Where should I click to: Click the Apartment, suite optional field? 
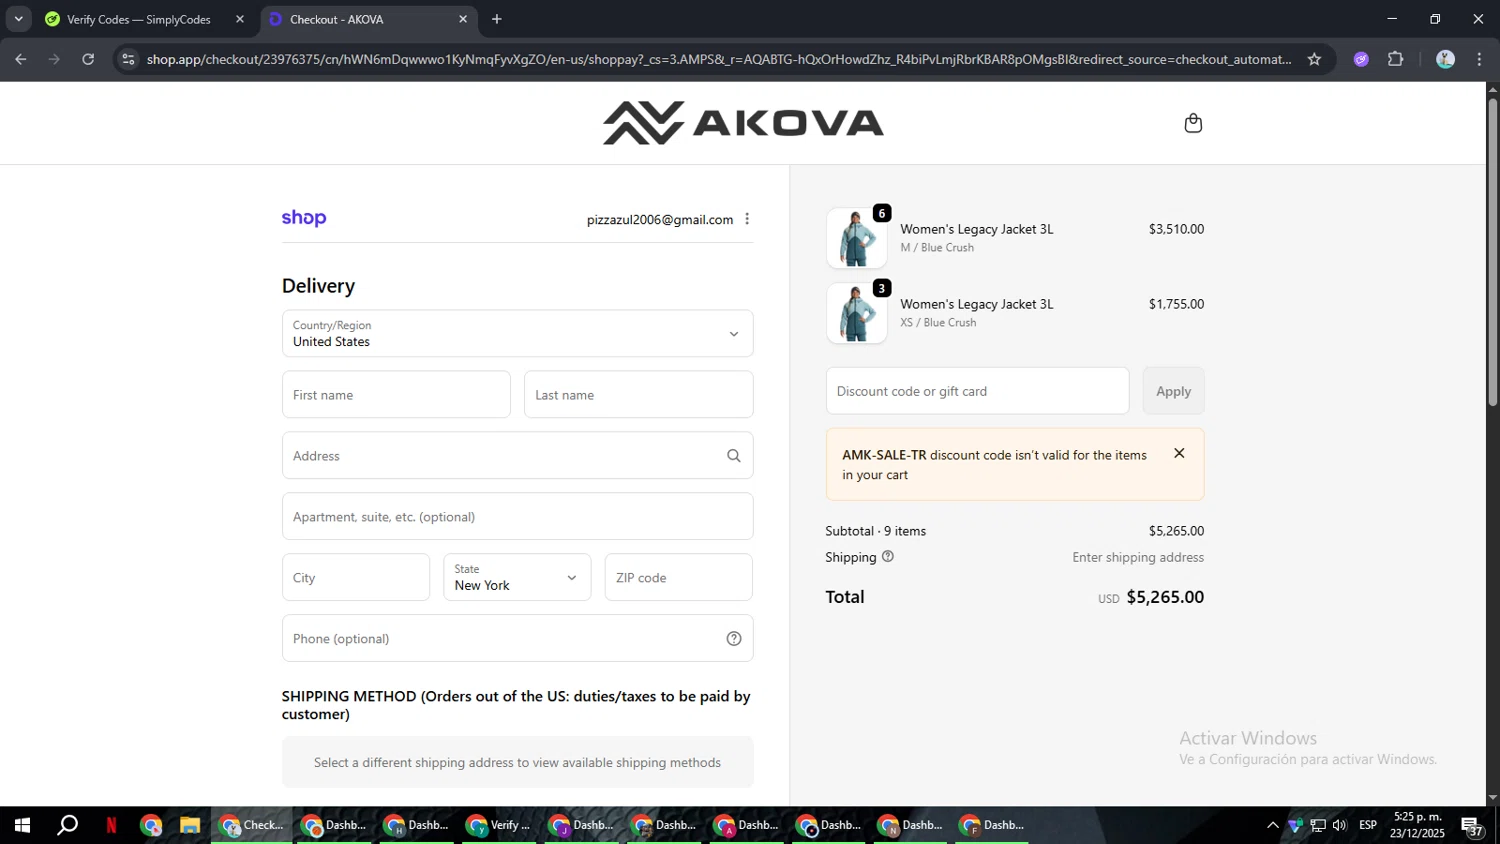[517, 517]
